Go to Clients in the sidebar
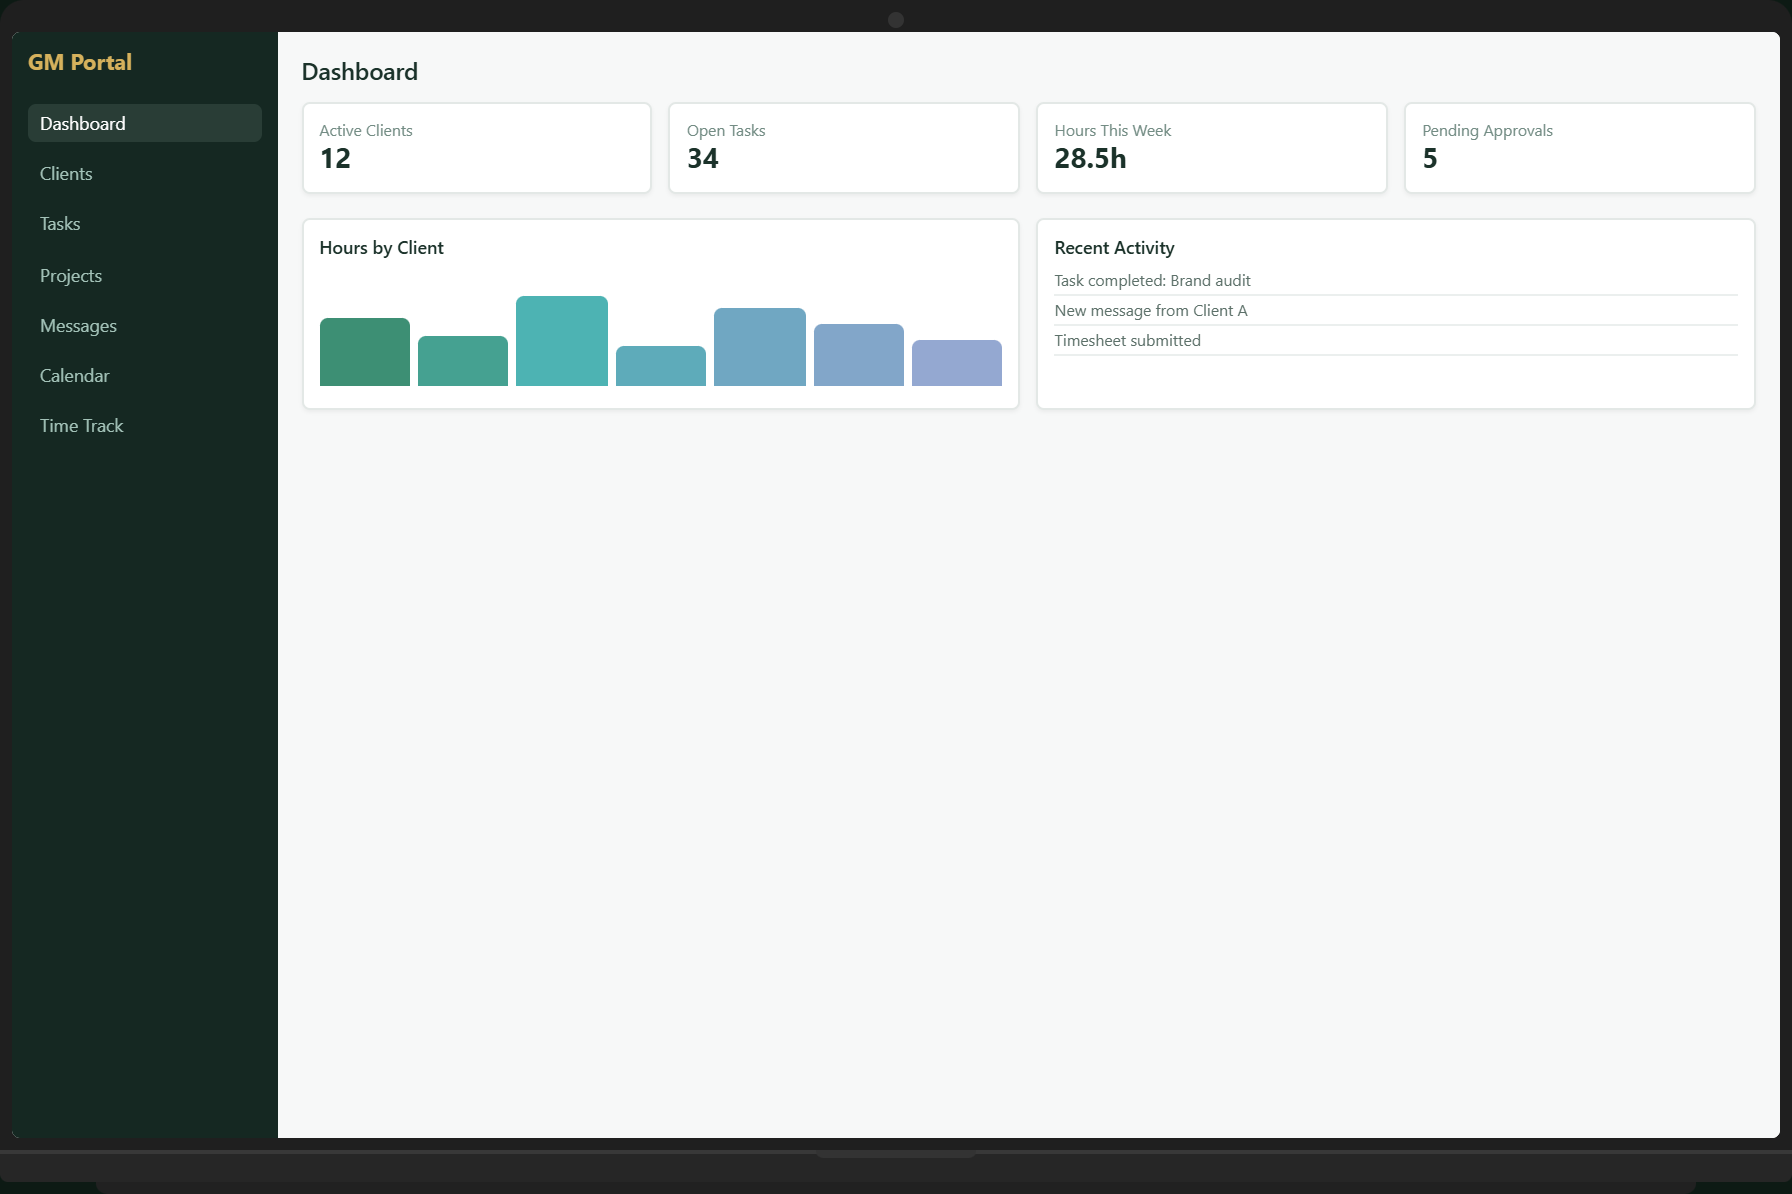Viewport: 1792px width, 1194px height. [x=145, y=174]
